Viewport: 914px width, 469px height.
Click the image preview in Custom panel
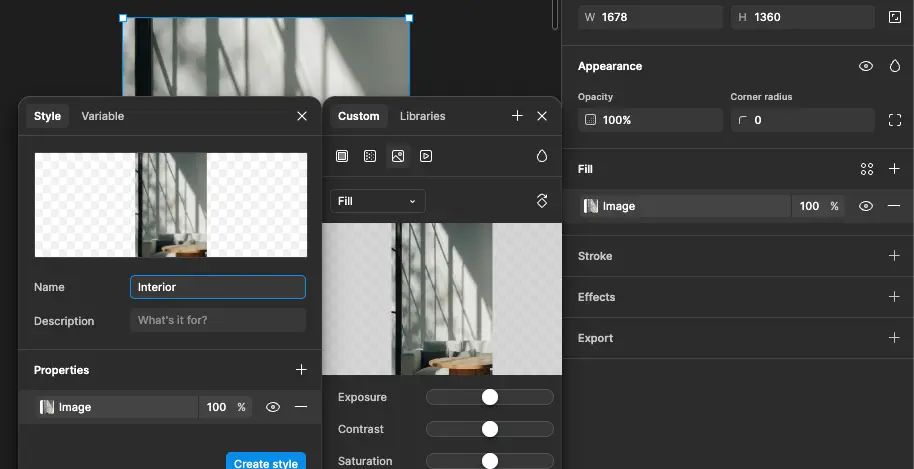click(x=442, y=299)
